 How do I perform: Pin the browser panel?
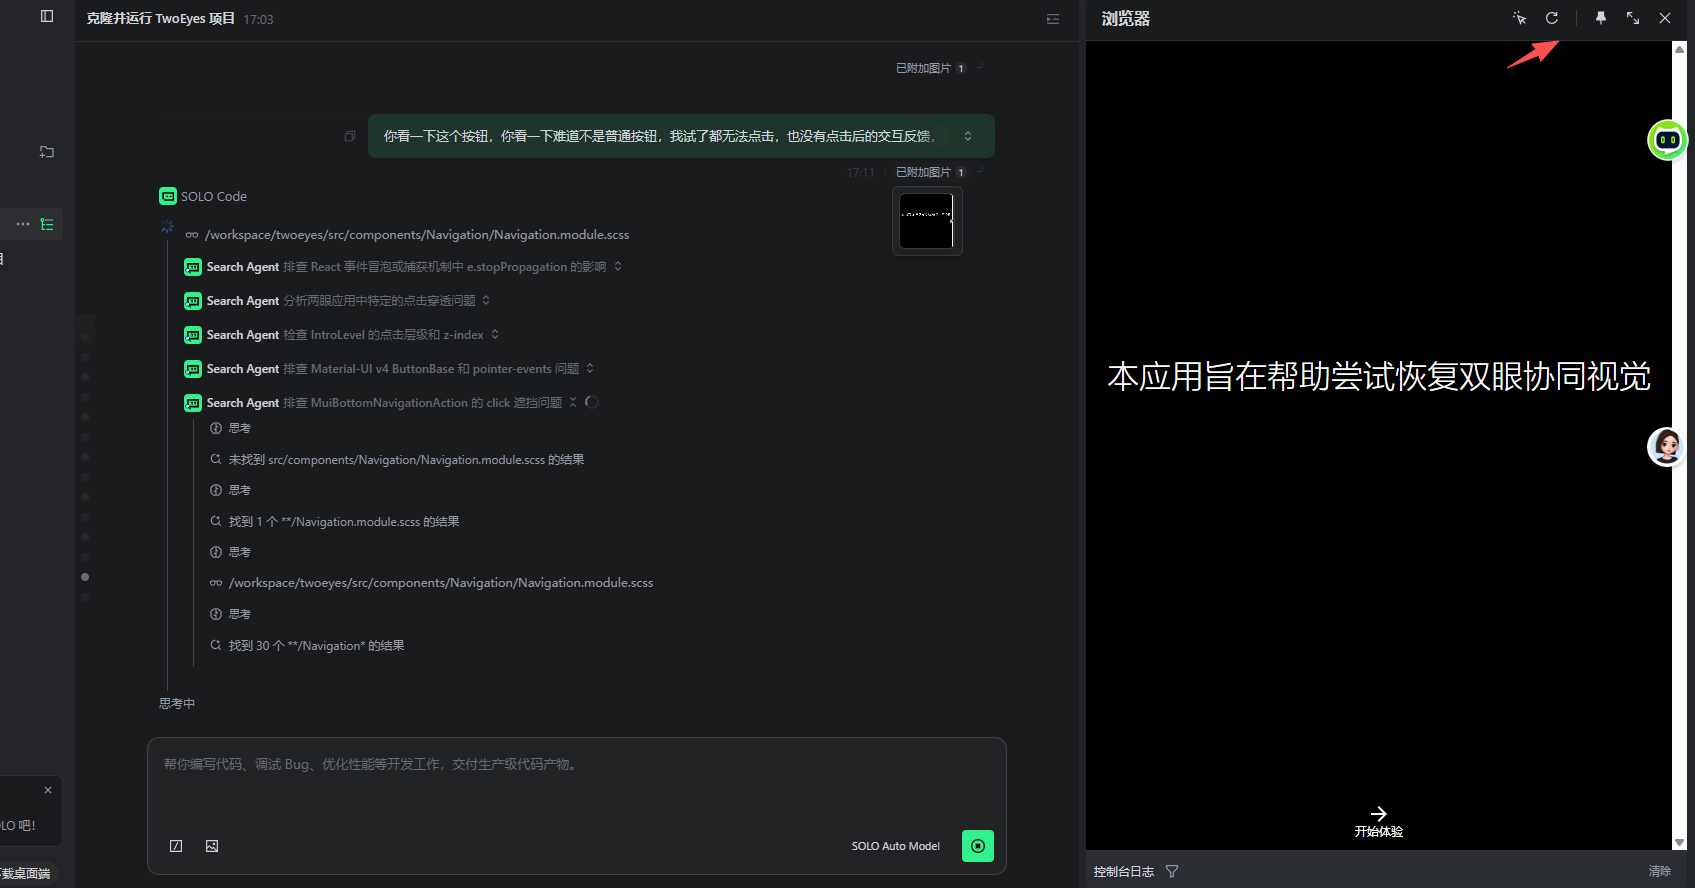tap(1601, 18)
